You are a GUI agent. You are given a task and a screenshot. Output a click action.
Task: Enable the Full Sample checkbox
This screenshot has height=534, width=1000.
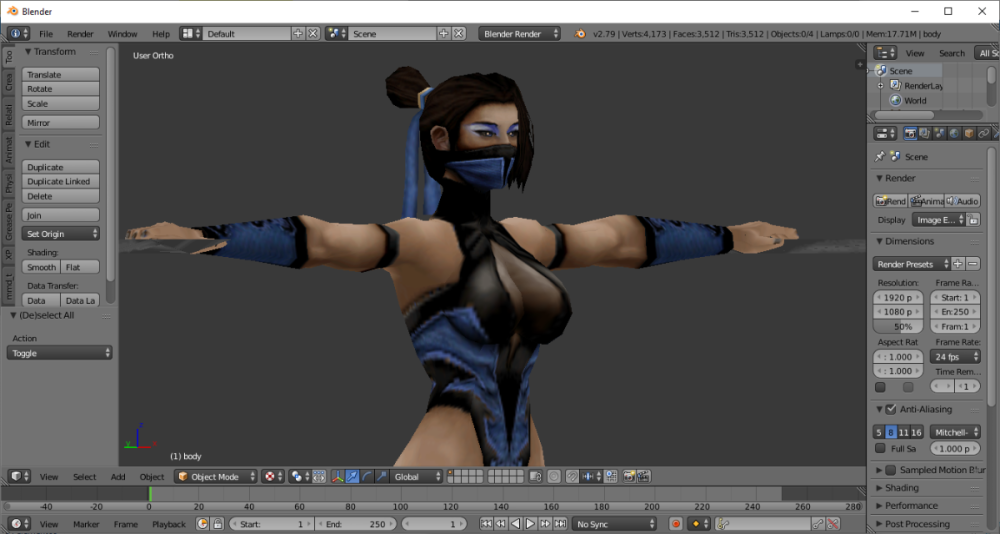coord(880,449)
